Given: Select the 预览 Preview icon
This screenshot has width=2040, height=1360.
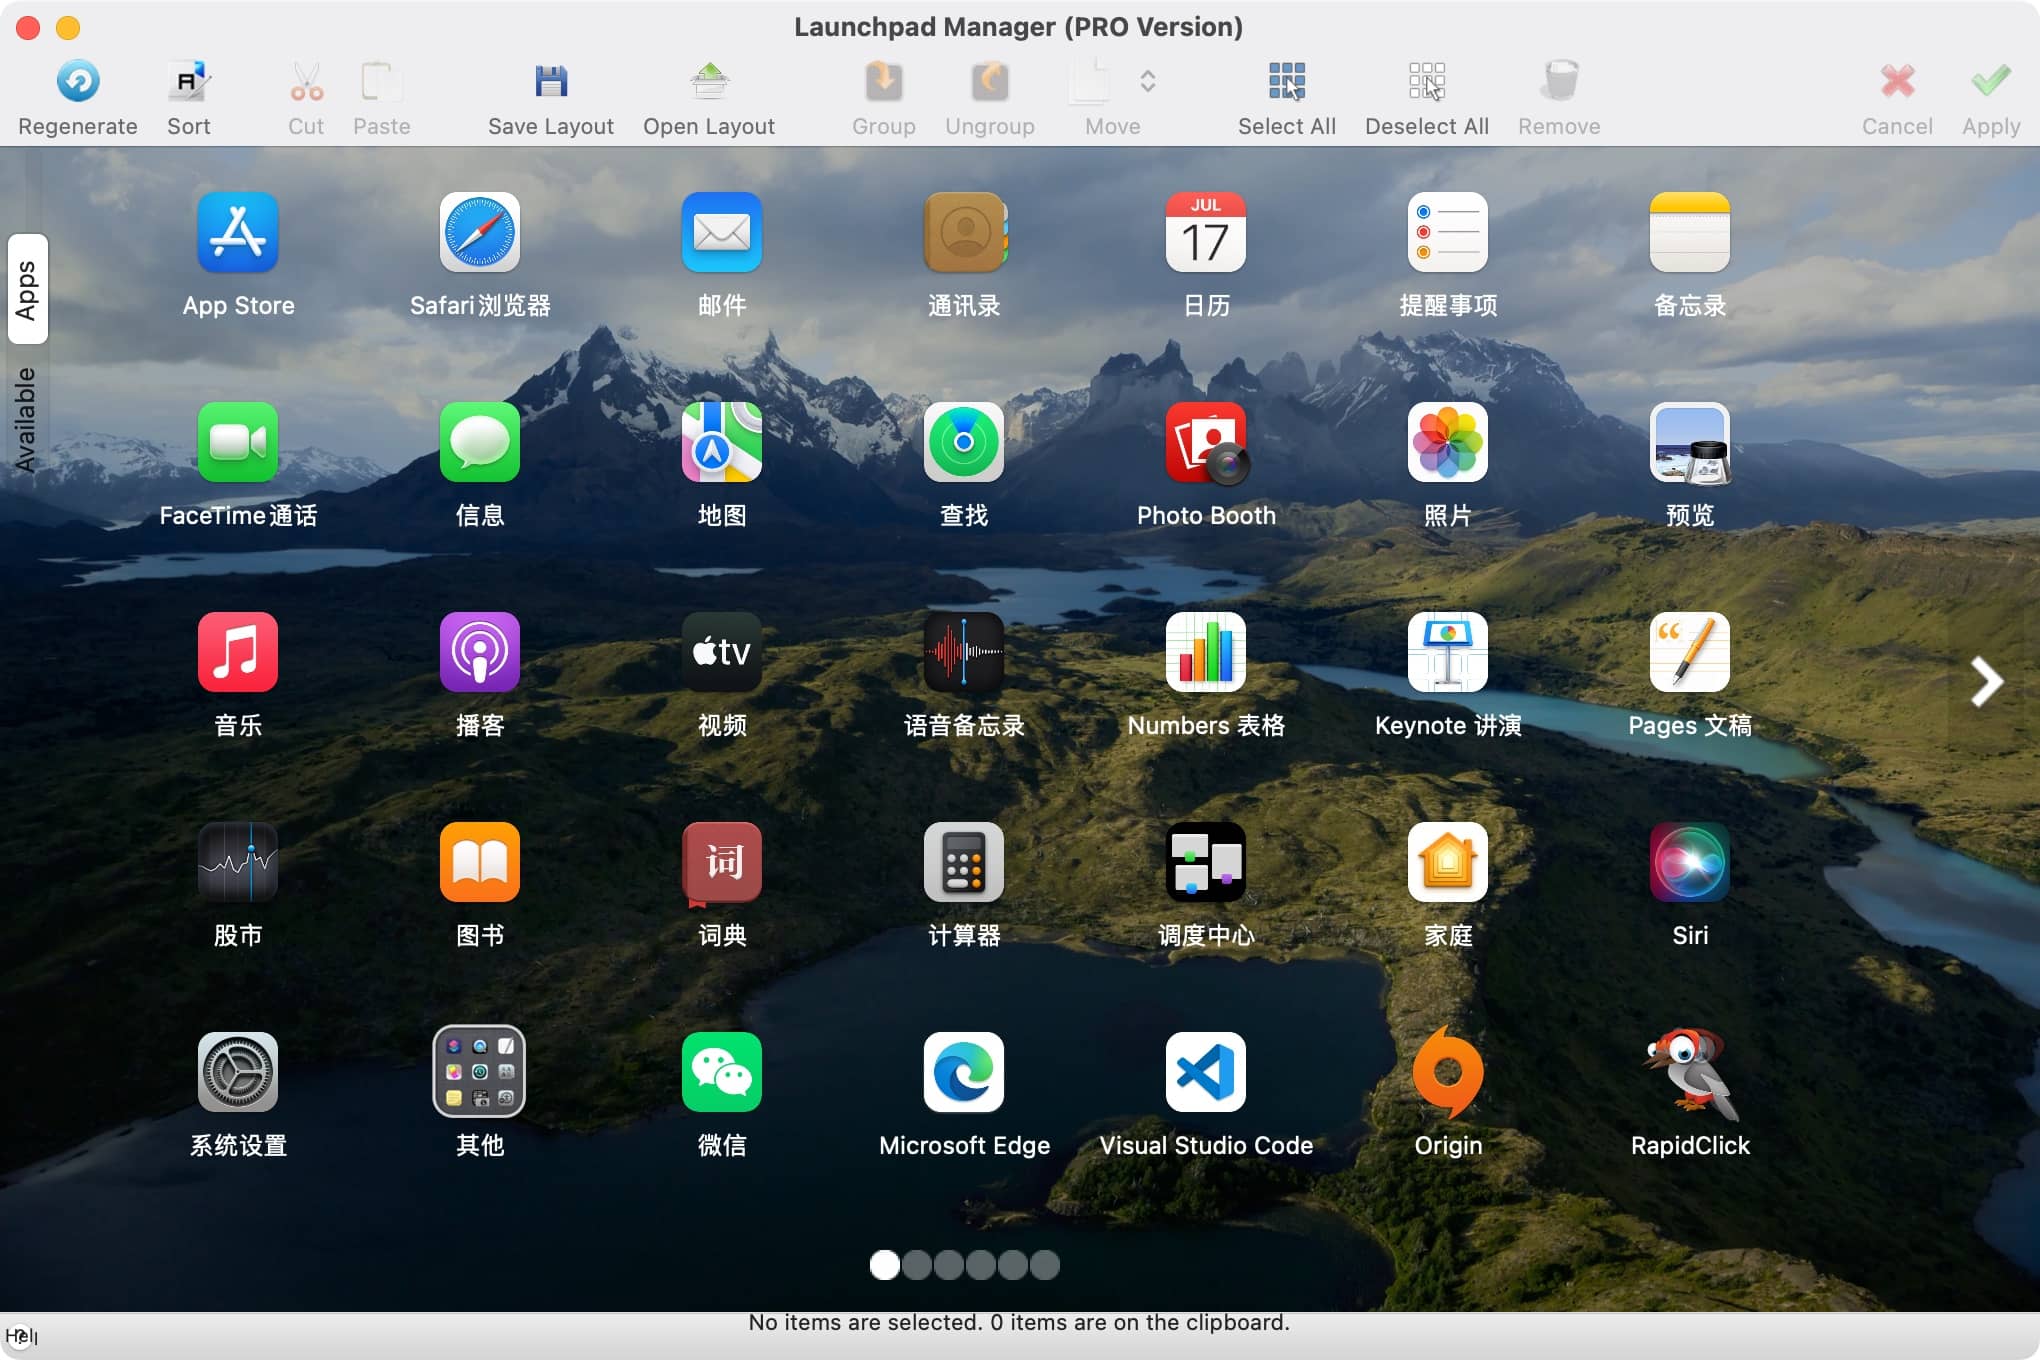Looking at the screenshot, I should tap(1690, 442).
